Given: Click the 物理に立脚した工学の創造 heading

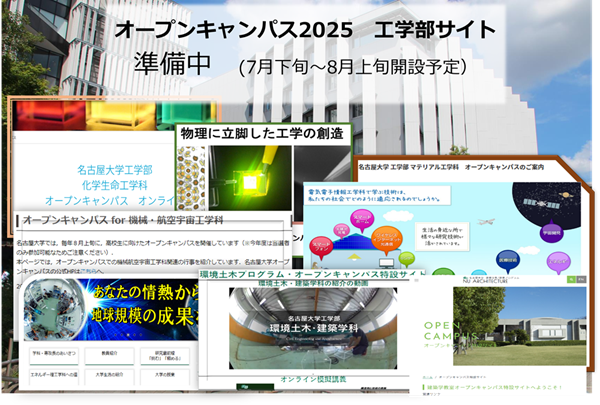Looking at the screenshot, I should pyautogui.click(x=262, y=134).
